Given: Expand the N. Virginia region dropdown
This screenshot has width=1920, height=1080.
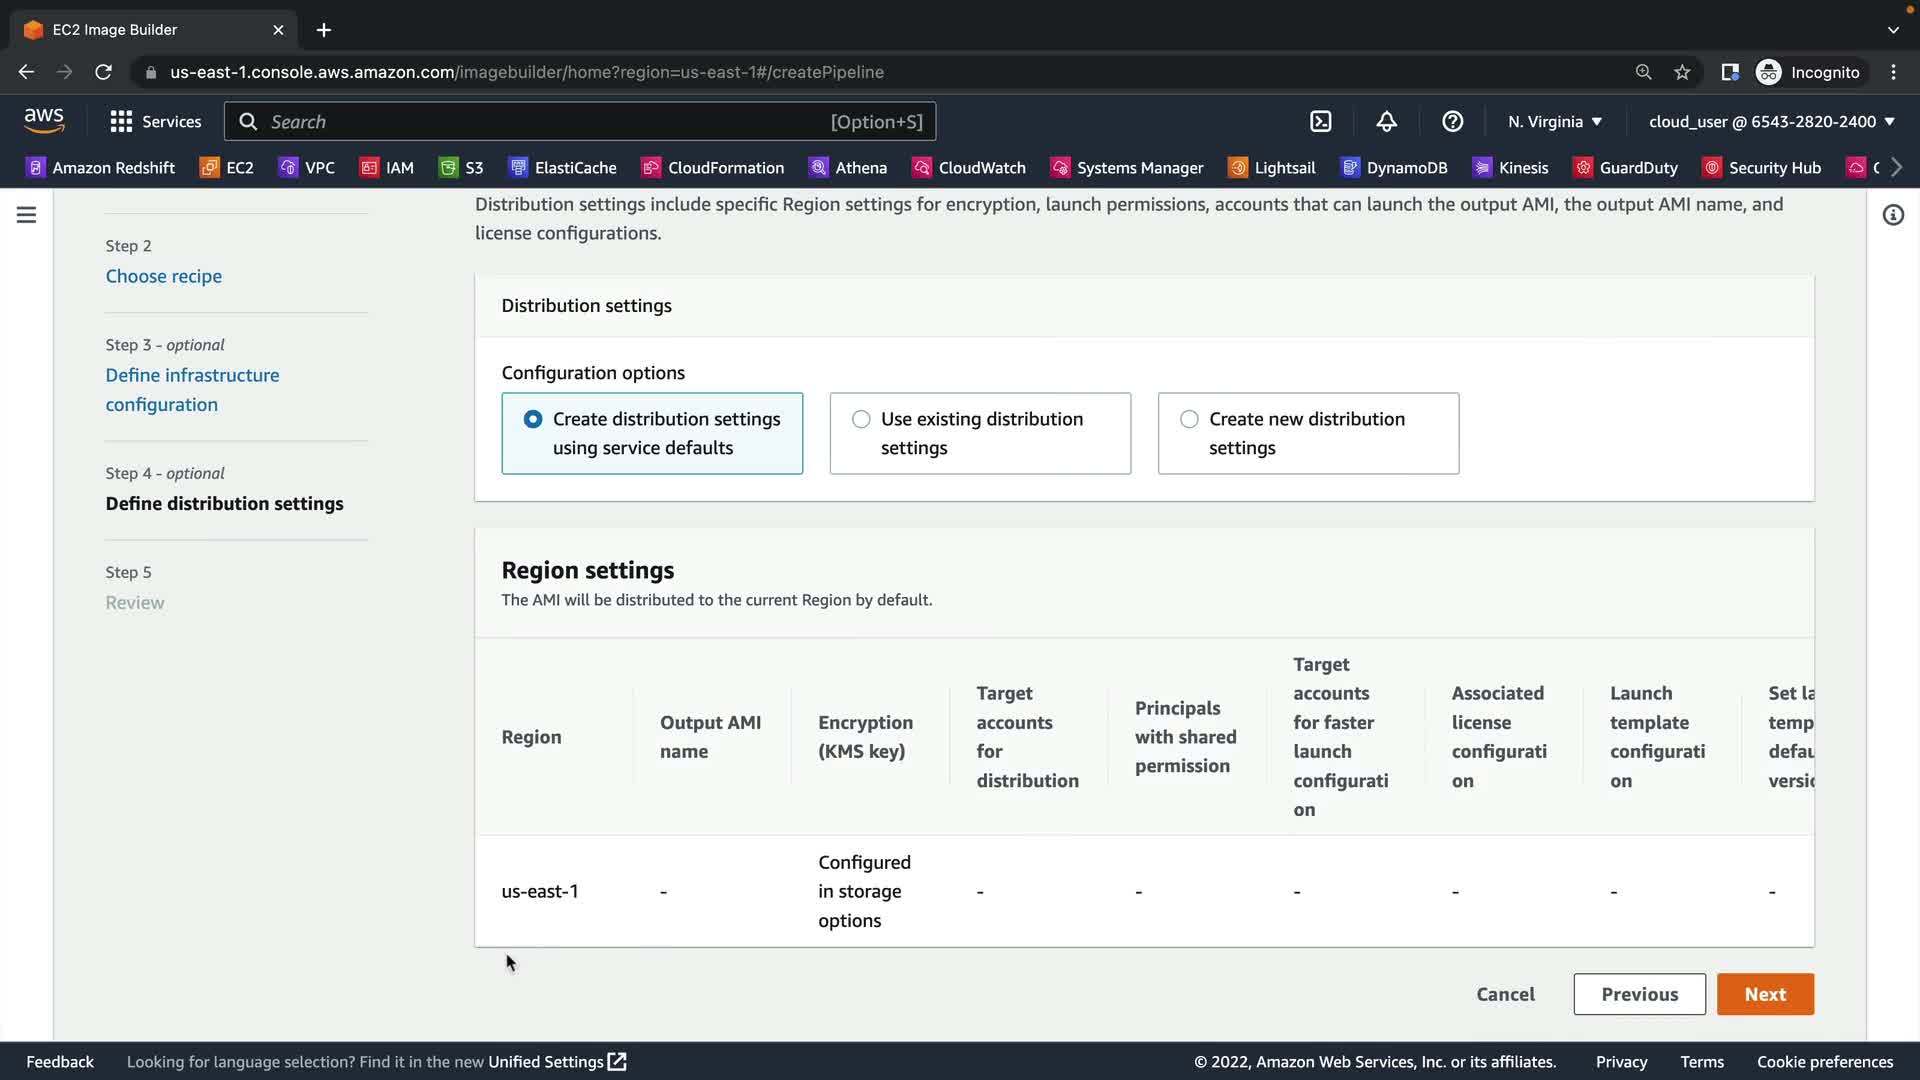Looking at the screenshot, I should (1555, 121).
